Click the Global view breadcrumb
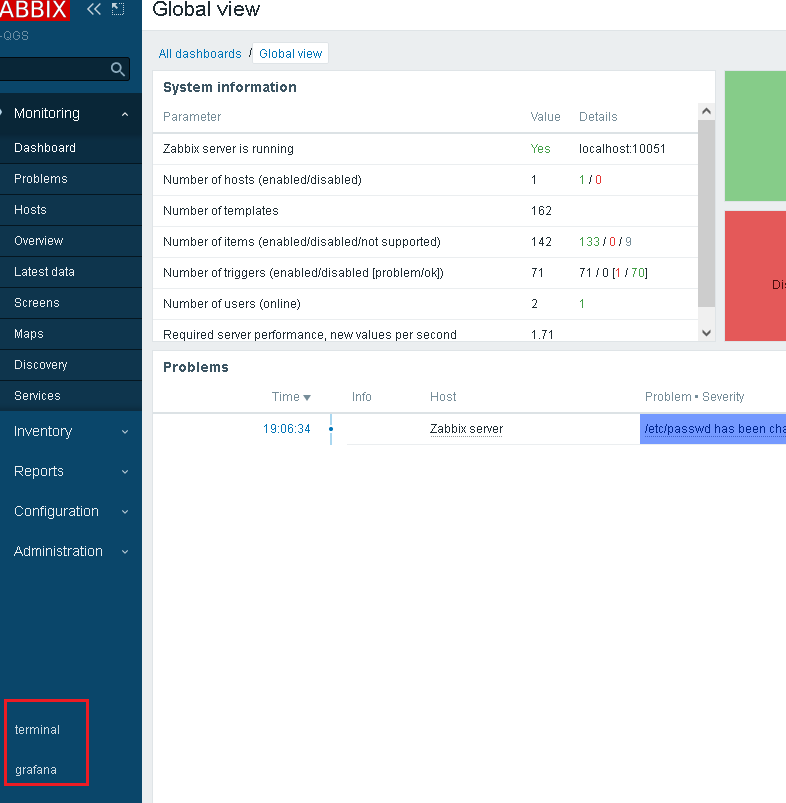This screenshot has width=786, height=803. click(x=290, y=54)
